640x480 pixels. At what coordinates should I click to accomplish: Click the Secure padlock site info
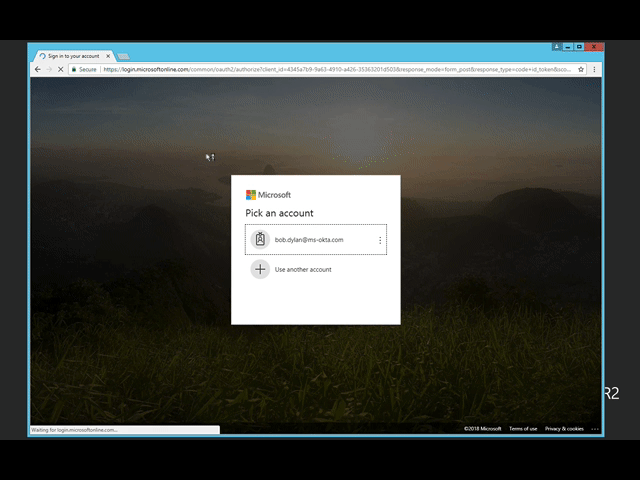coord(84,70)
